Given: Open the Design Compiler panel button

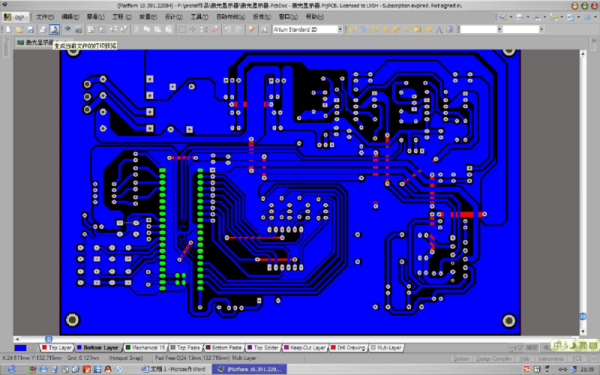Looking at the screenshot, I should tap(494, 359).
